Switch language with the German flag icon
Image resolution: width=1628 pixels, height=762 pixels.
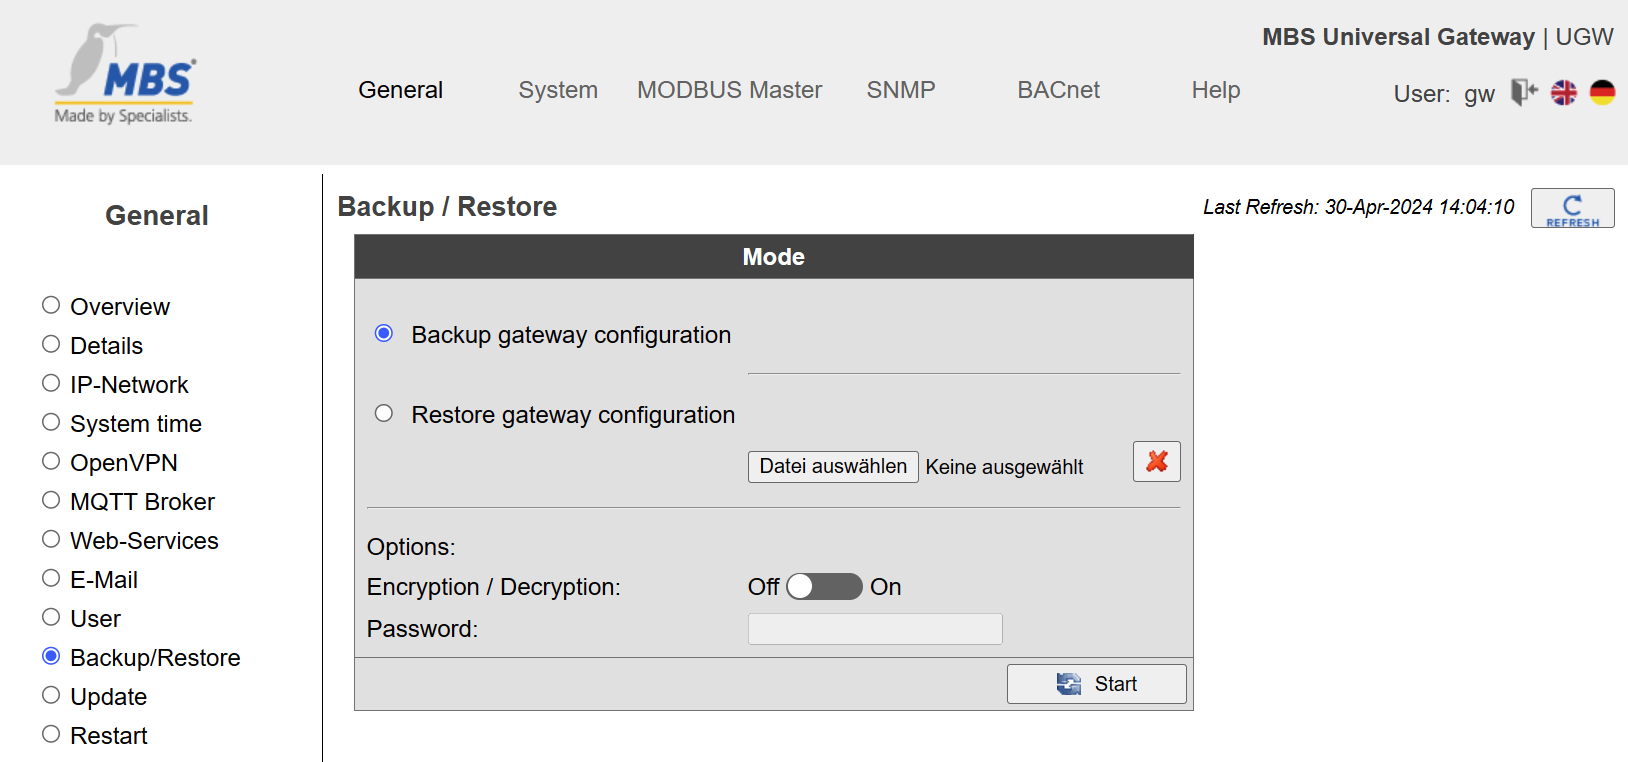click(1603, 92)
